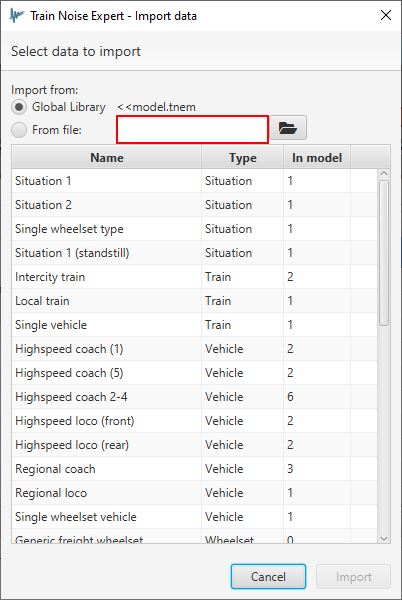Open the folder browse icon button
This screenshot has height=600, width=402.
point(288,128)
